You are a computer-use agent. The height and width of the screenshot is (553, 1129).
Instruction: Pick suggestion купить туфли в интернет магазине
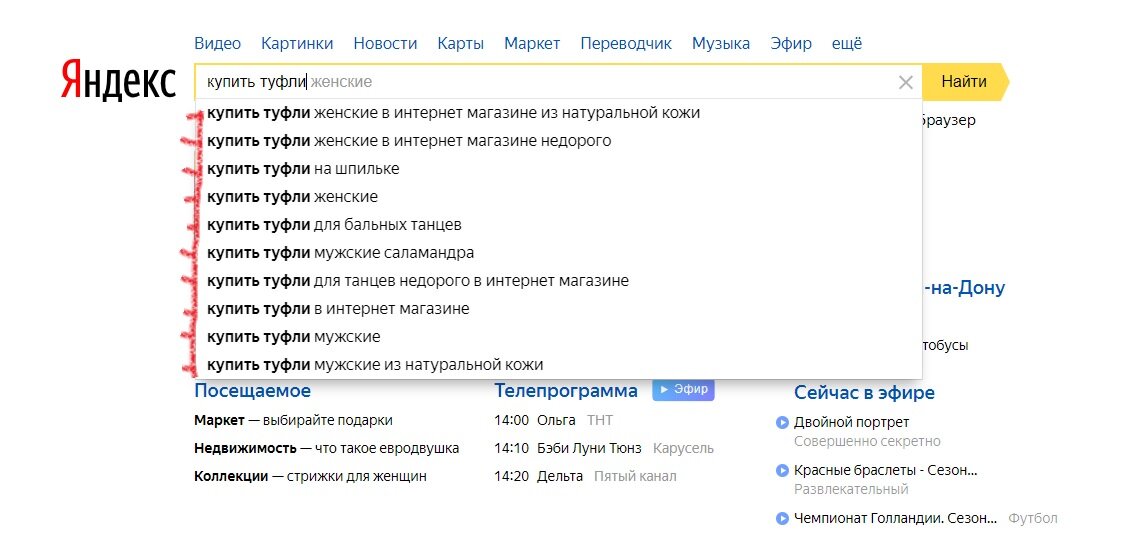(x=558, y=309)
